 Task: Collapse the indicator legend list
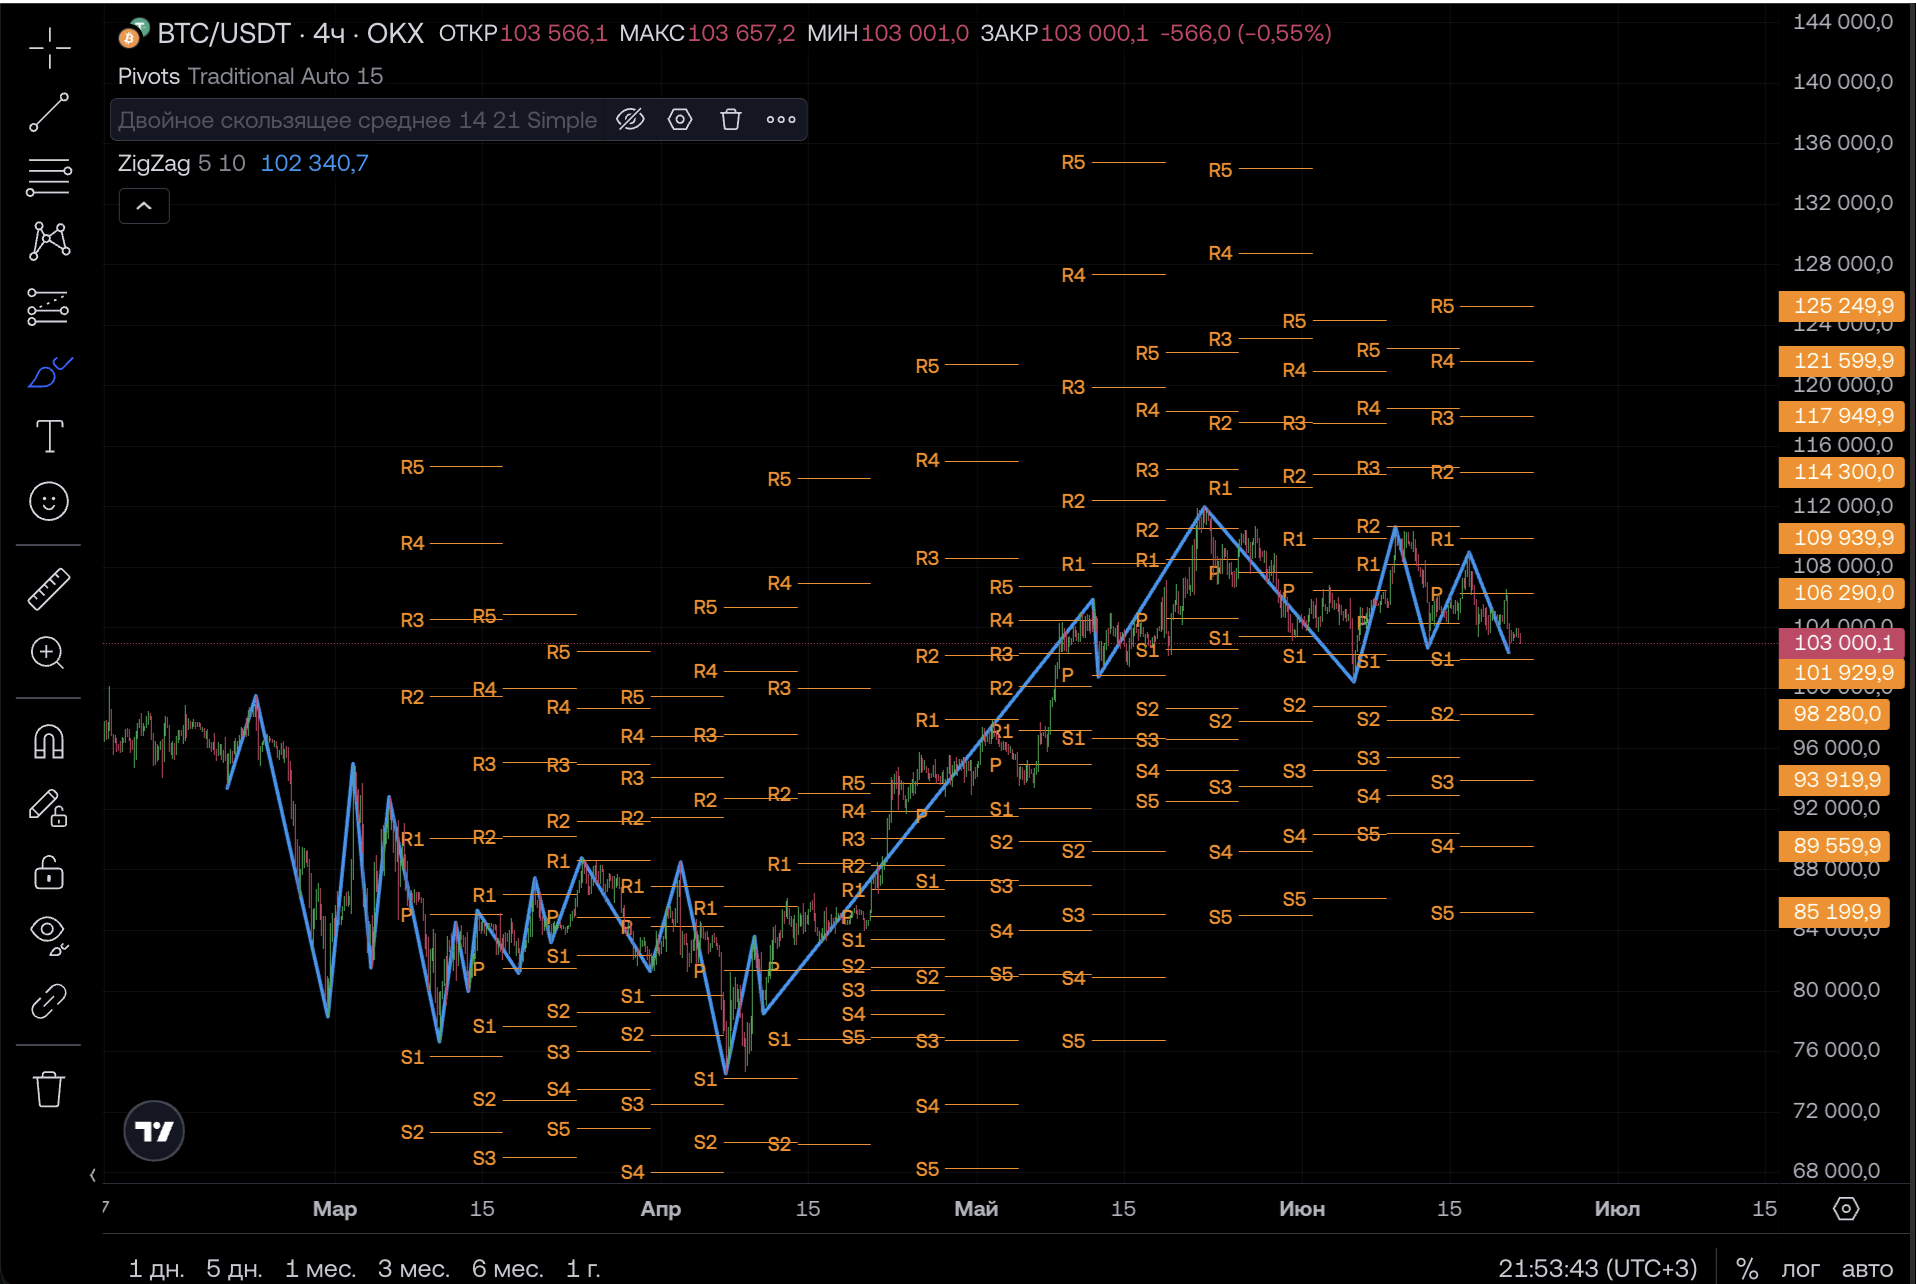tap(144, 206)
